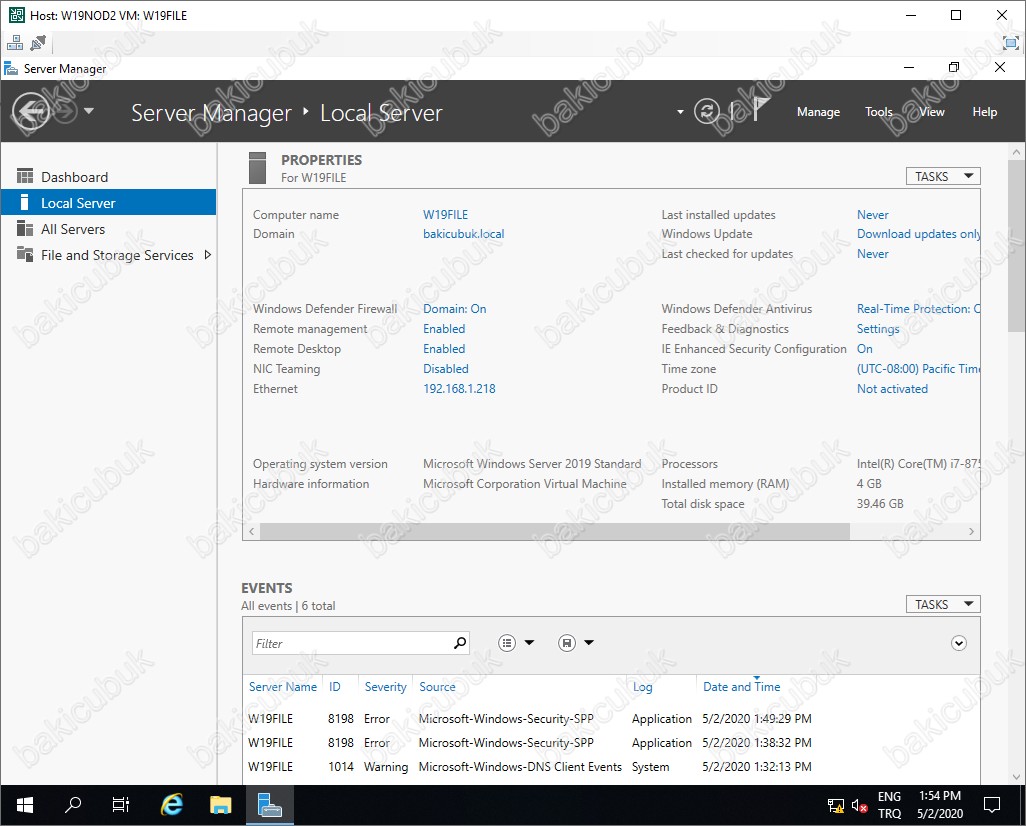
Task: Click the W19FILE computer name link
Action: (445, 215)
